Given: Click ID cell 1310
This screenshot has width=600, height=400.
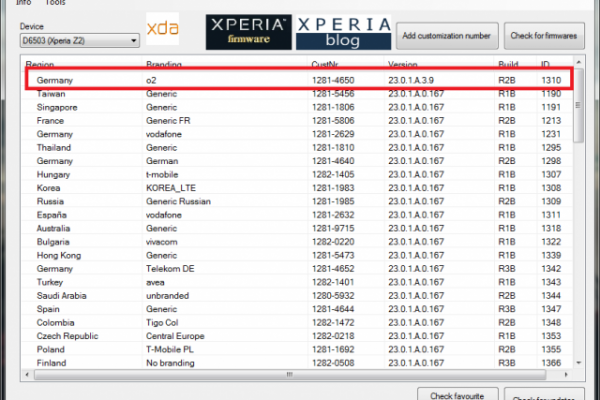Looking at the screenshot, I should coord(551,80).
